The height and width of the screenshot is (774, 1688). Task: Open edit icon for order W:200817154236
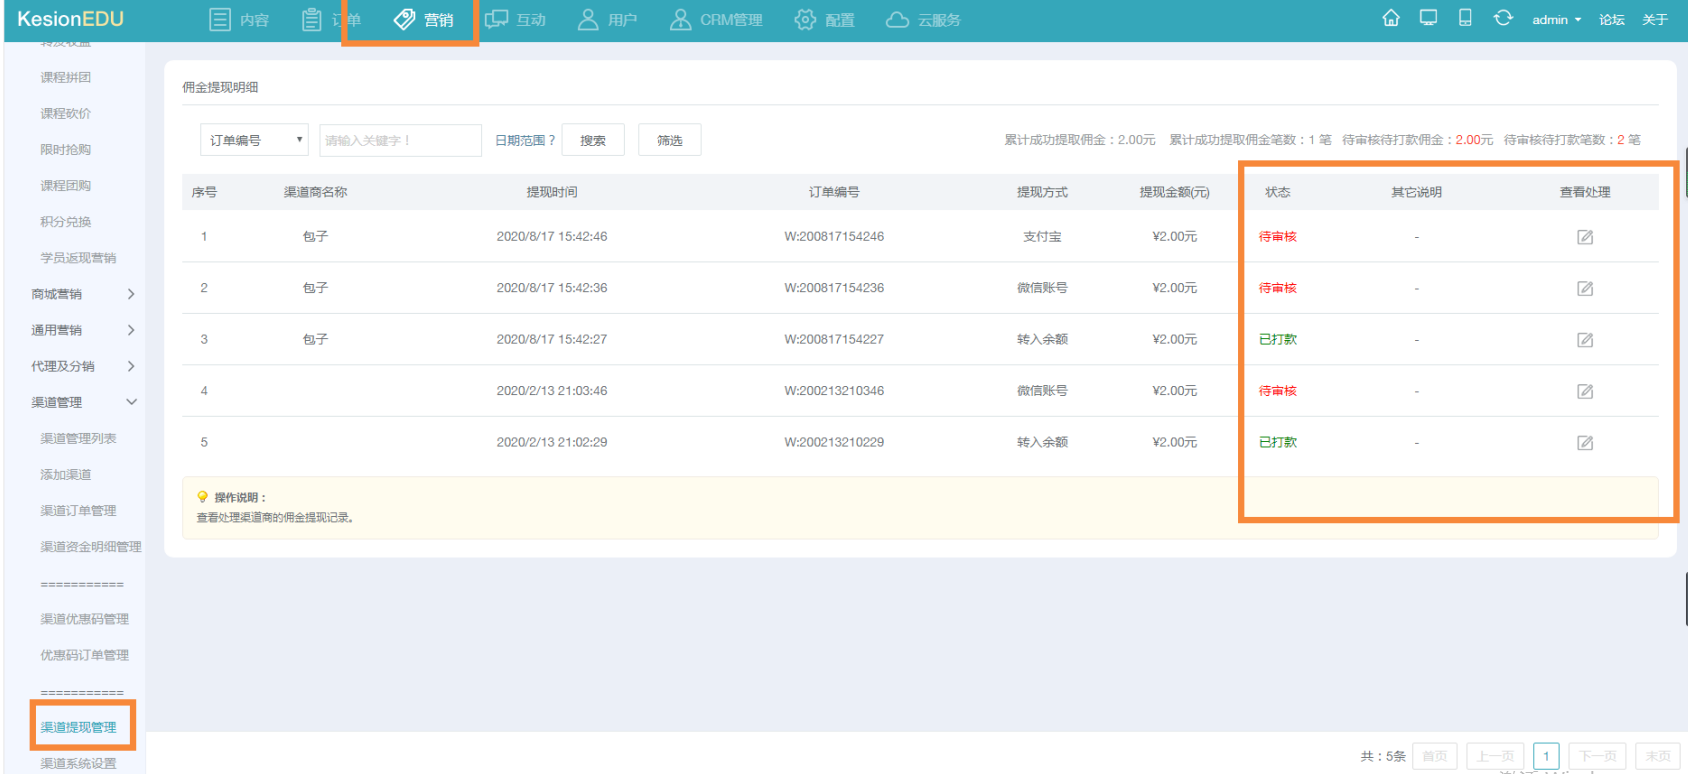1585,289
